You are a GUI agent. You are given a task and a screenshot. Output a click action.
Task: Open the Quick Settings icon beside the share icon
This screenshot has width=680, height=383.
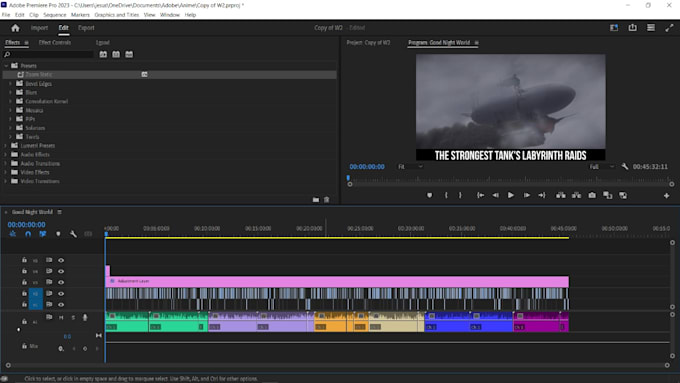click(651, 28)
